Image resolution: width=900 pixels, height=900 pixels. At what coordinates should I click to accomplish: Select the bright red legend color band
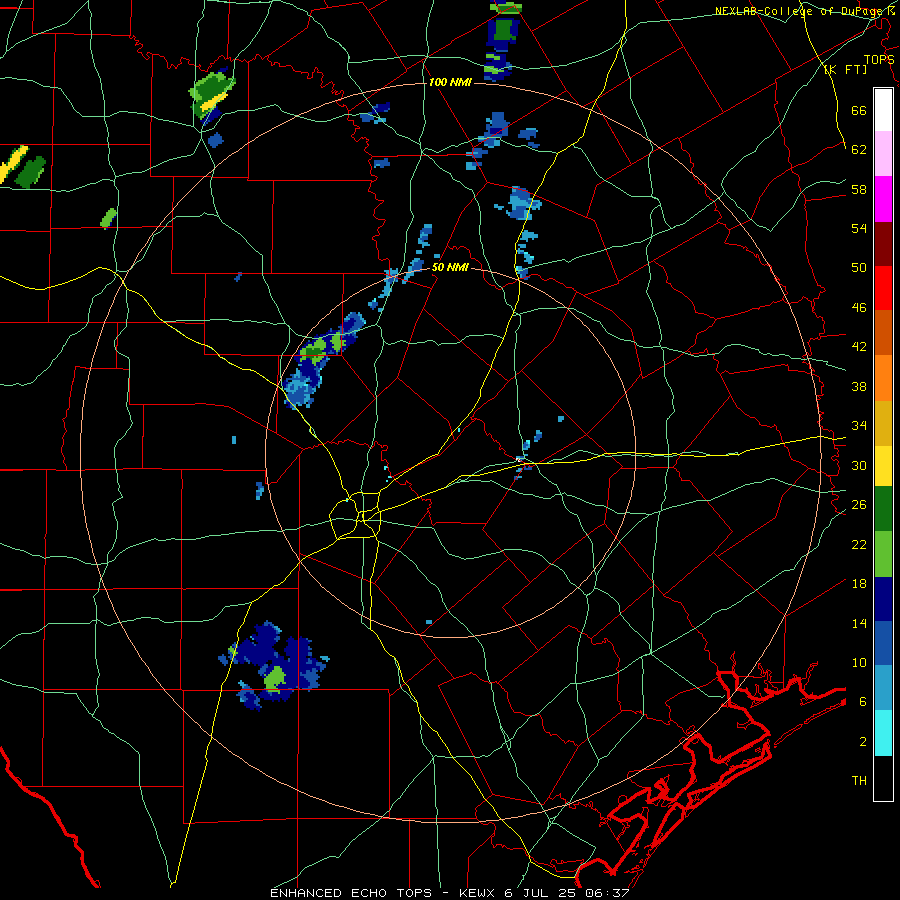coord(883,288)
